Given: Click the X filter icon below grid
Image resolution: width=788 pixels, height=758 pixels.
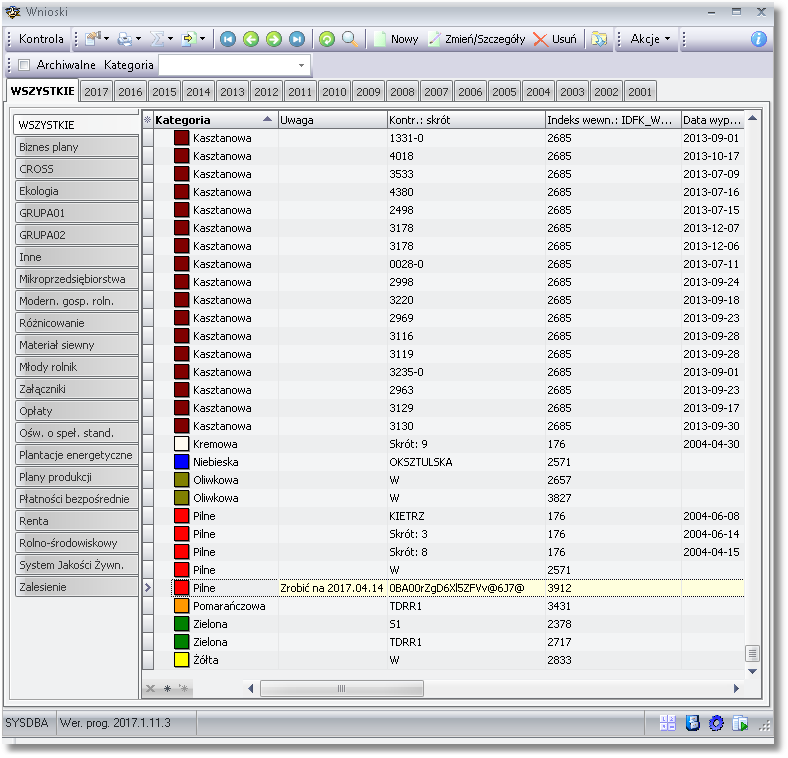Looking at the screenshot, I should click(x=150, y=689).
